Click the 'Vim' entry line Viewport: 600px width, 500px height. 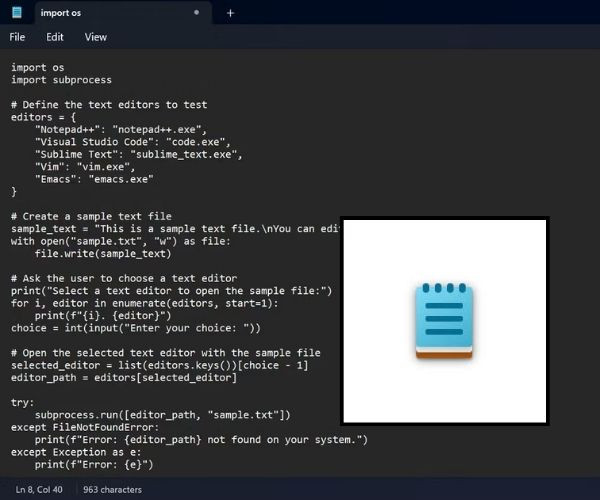tap(85, 167)
